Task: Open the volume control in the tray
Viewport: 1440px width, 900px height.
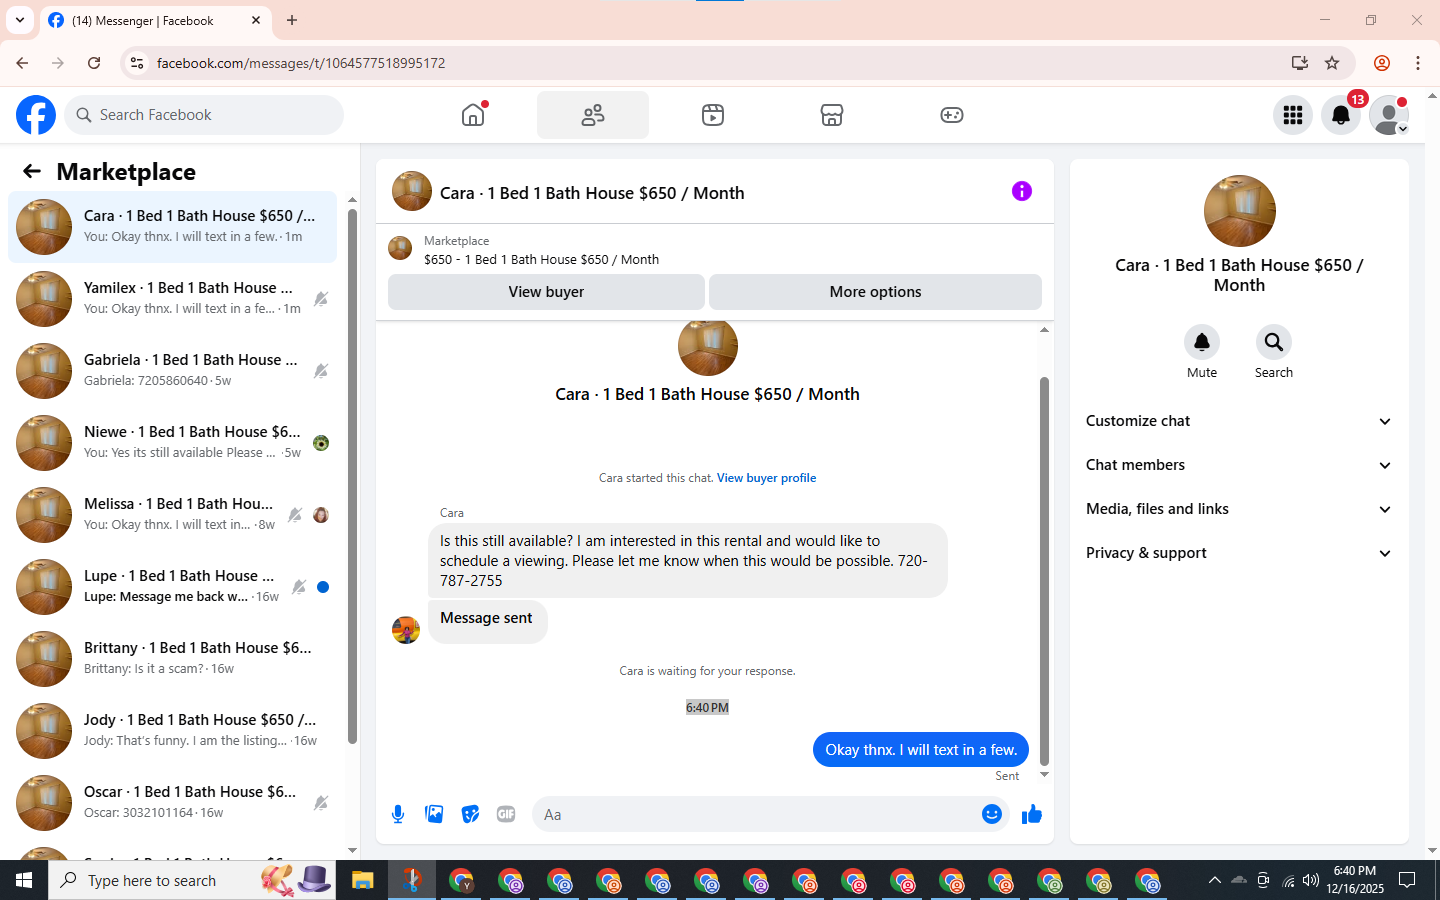Action: (1311, 880)
